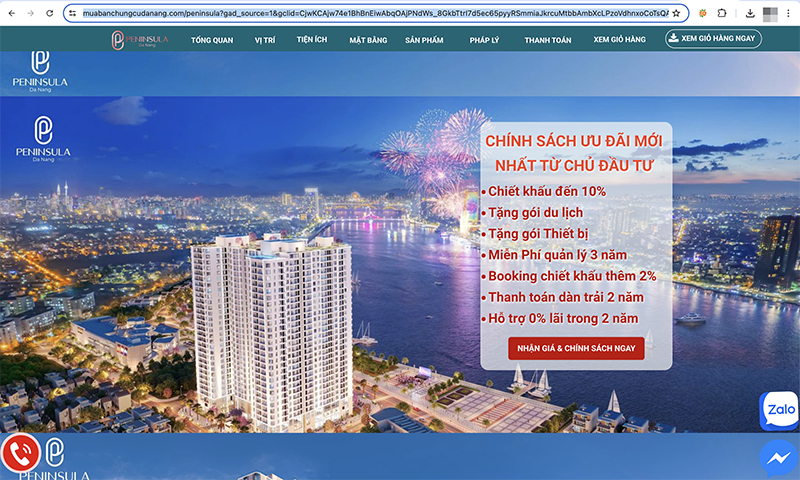Open the MẶT BẰNG menu item
The height and width of the screenshot is (480, 800).
click(x=368, y=40)
